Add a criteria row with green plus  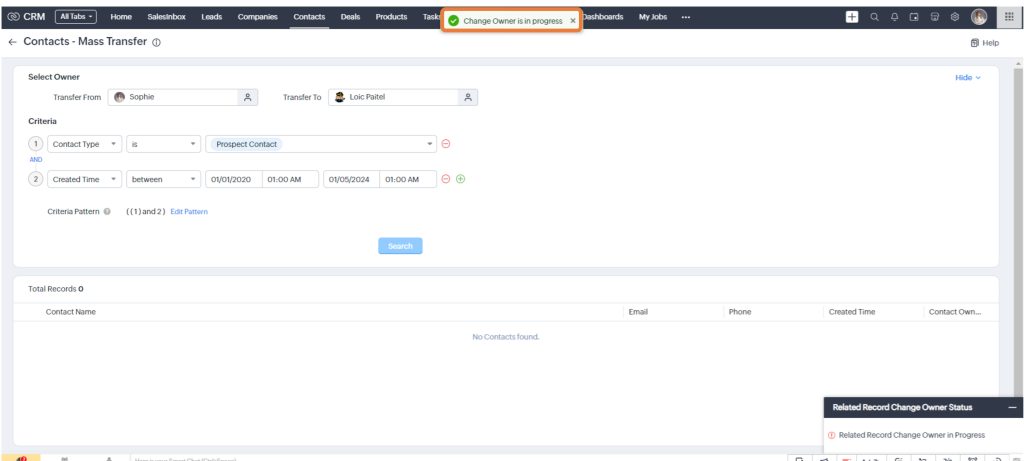(460, 179)
